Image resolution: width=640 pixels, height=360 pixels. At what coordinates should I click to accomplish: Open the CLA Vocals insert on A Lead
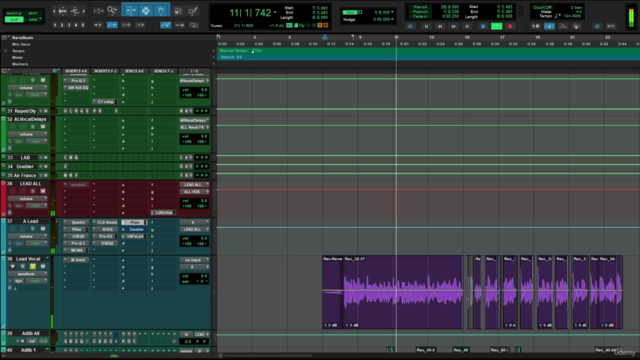106,222
